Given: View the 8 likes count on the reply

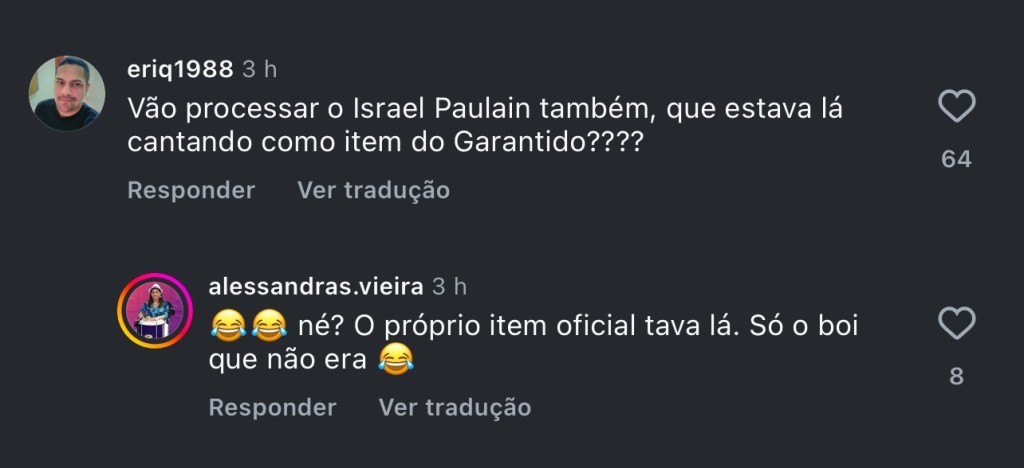Looking at the screenshot, I should pyautogui.click(x=956, y=377).
